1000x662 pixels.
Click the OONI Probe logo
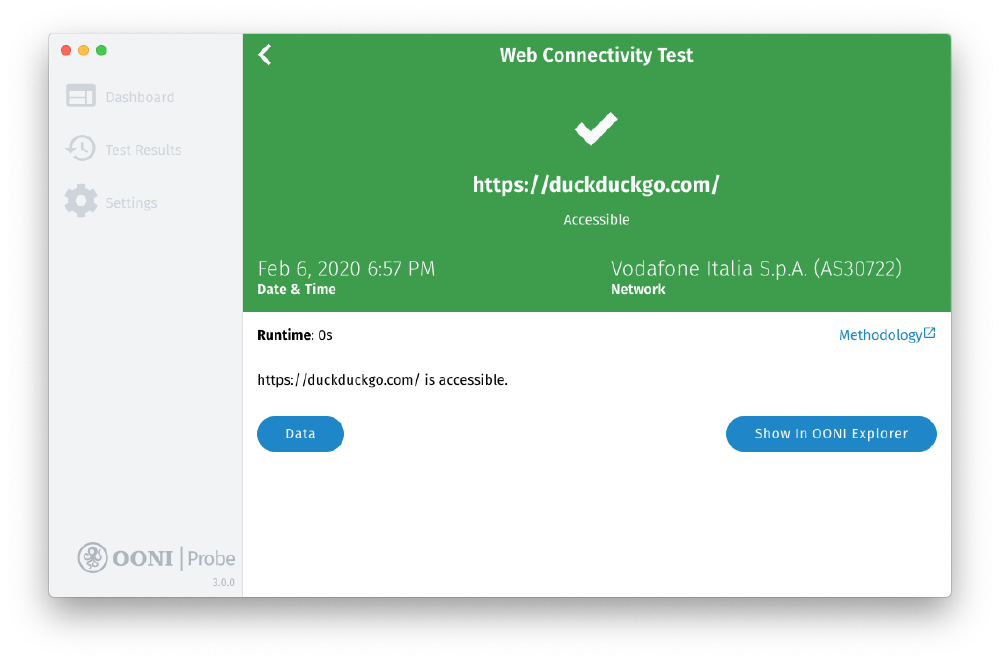pos(156,558)
